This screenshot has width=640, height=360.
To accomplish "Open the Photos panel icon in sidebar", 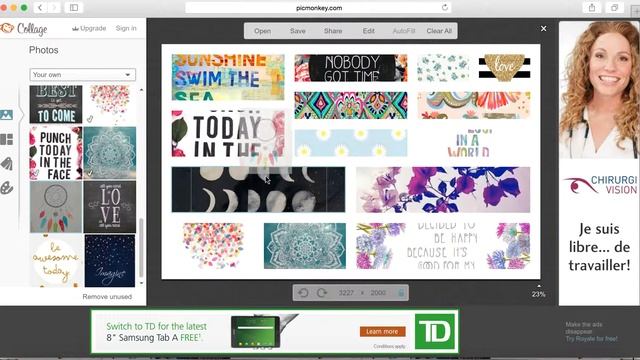I will (7, 115).
